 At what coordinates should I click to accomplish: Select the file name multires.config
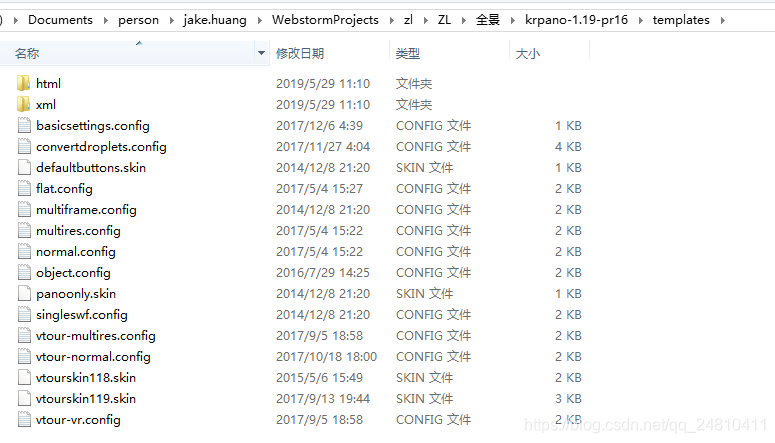[79, 231]
